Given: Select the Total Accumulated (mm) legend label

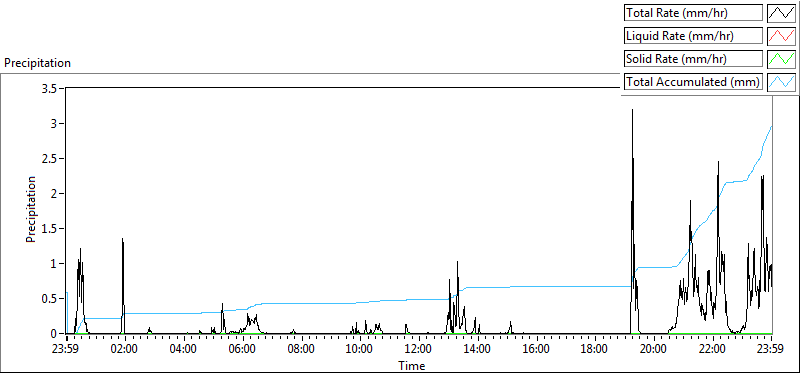Looking at the screenshot, I should pyautogui.click(x=693, y=81).
